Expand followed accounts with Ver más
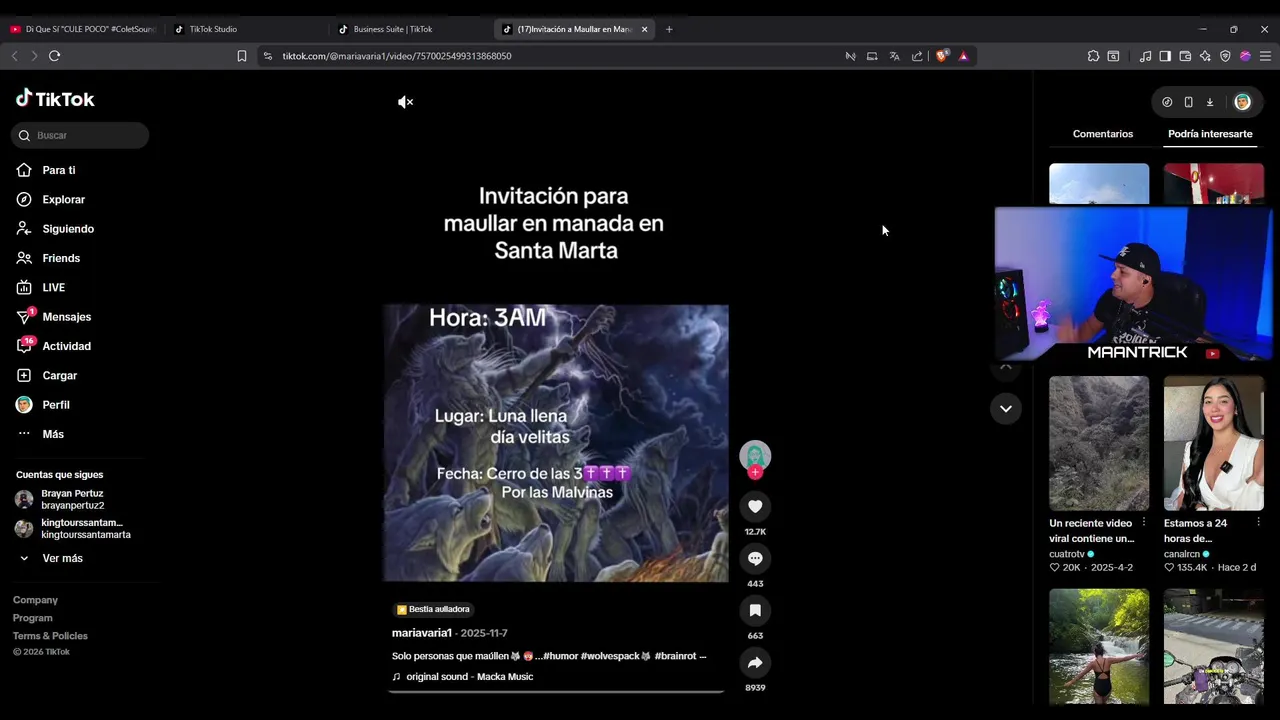The image size is (1280, 720). pyautogui.click(x=62, y=558)
